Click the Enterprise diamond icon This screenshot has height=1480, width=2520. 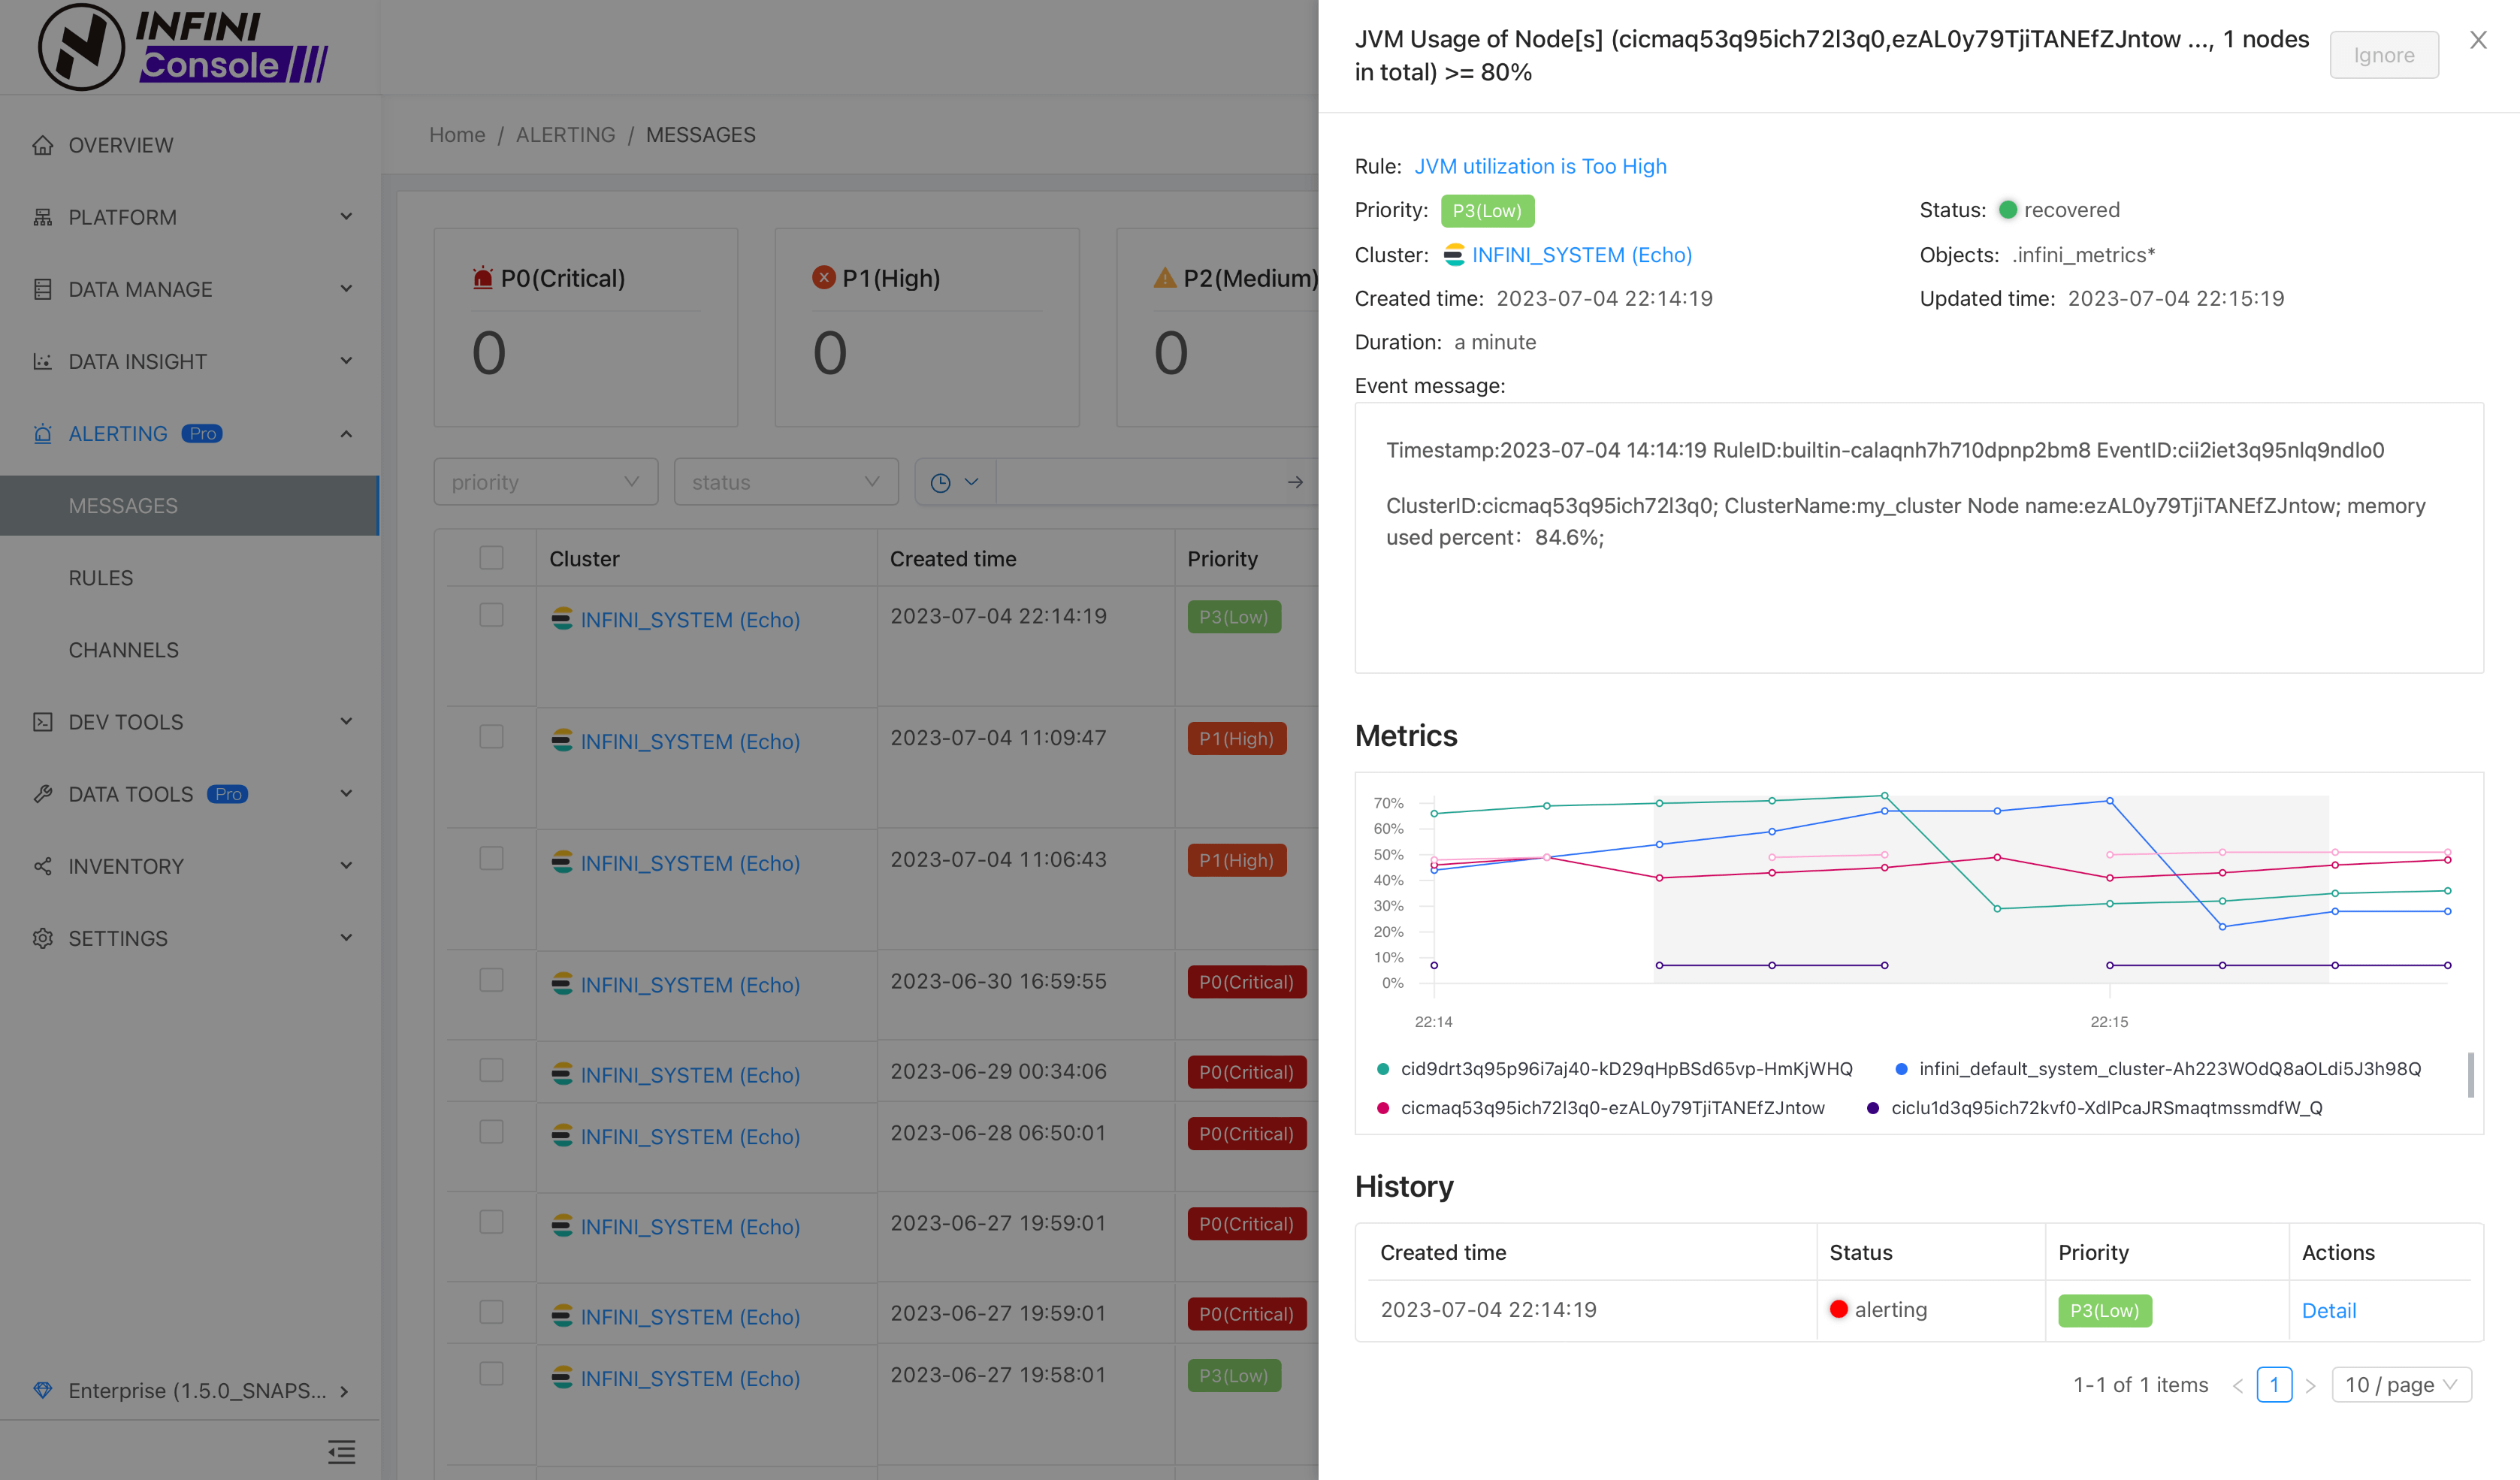42,1390
